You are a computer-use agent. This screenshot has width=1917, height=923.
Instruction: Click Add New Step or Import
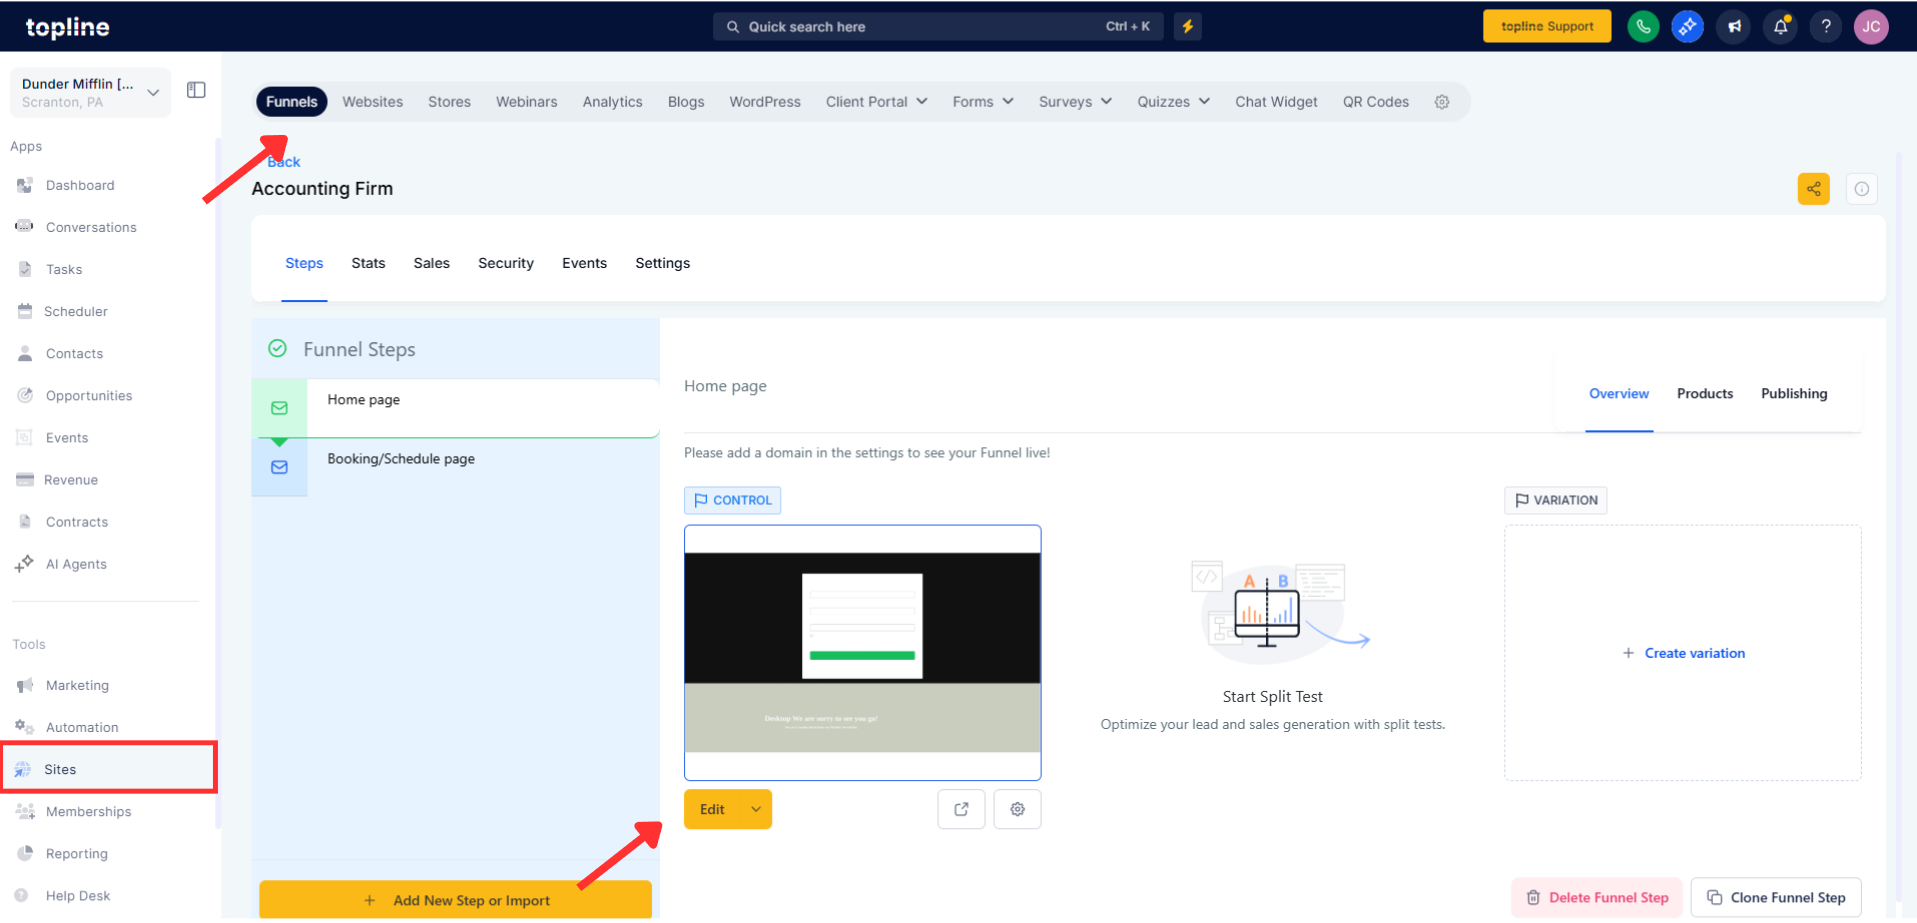pyautogui.click(x=456, y=900)
